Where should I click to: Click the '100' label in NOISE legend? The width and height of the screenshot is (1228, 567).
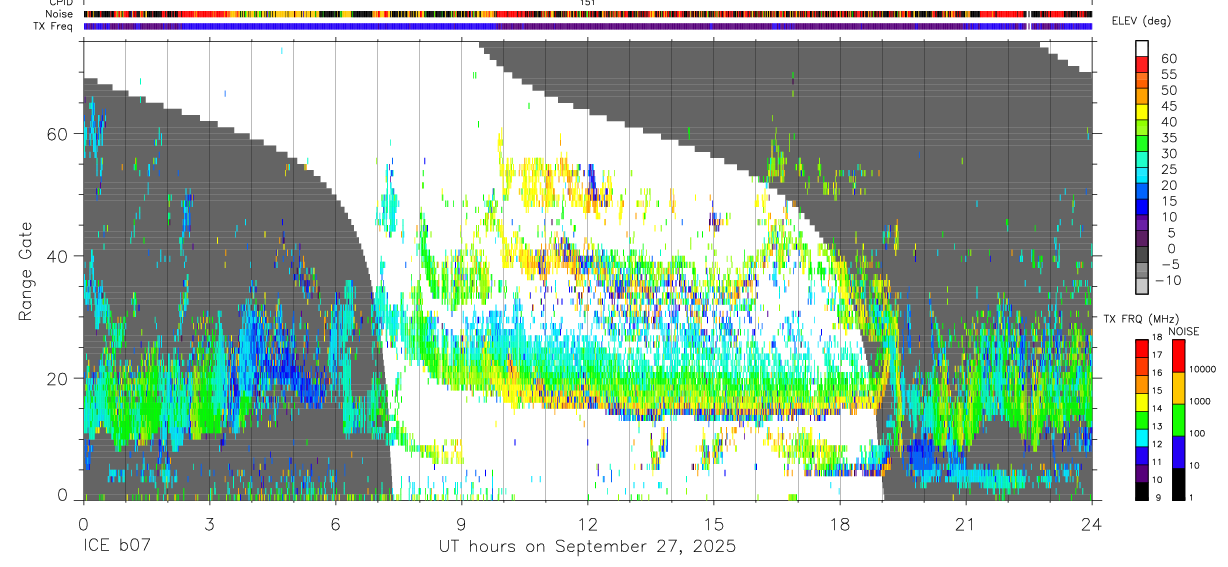pos(1199,433)
